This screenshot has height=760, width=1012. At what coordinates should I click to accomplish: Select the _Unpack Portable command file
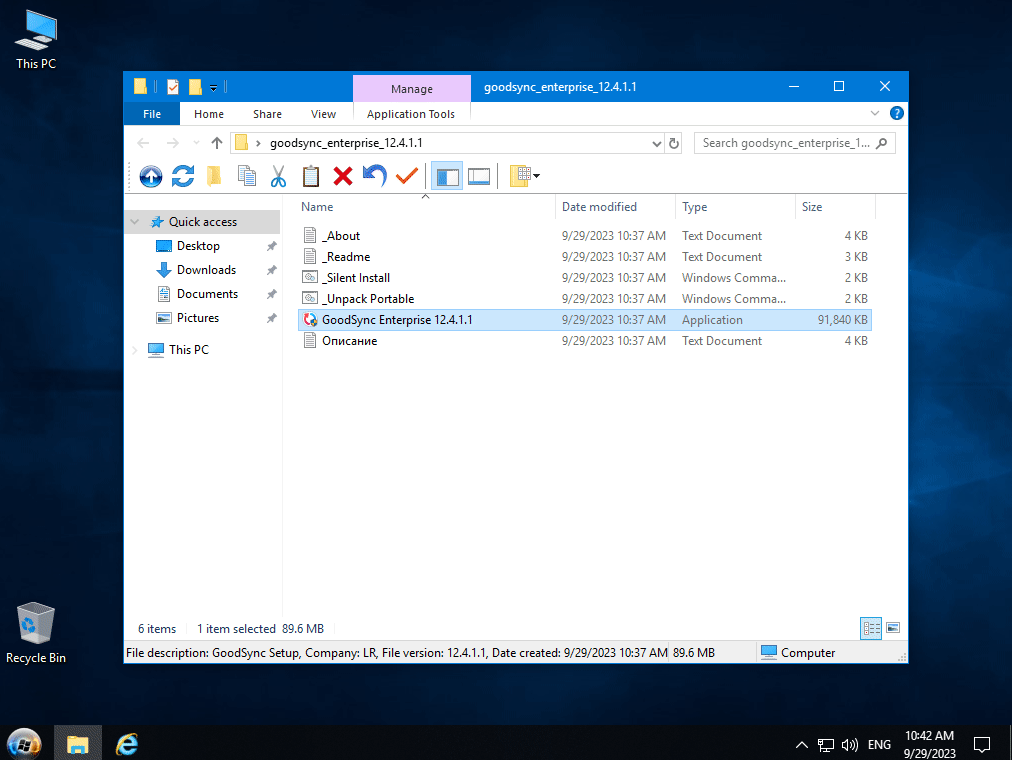tap(585, 299)
